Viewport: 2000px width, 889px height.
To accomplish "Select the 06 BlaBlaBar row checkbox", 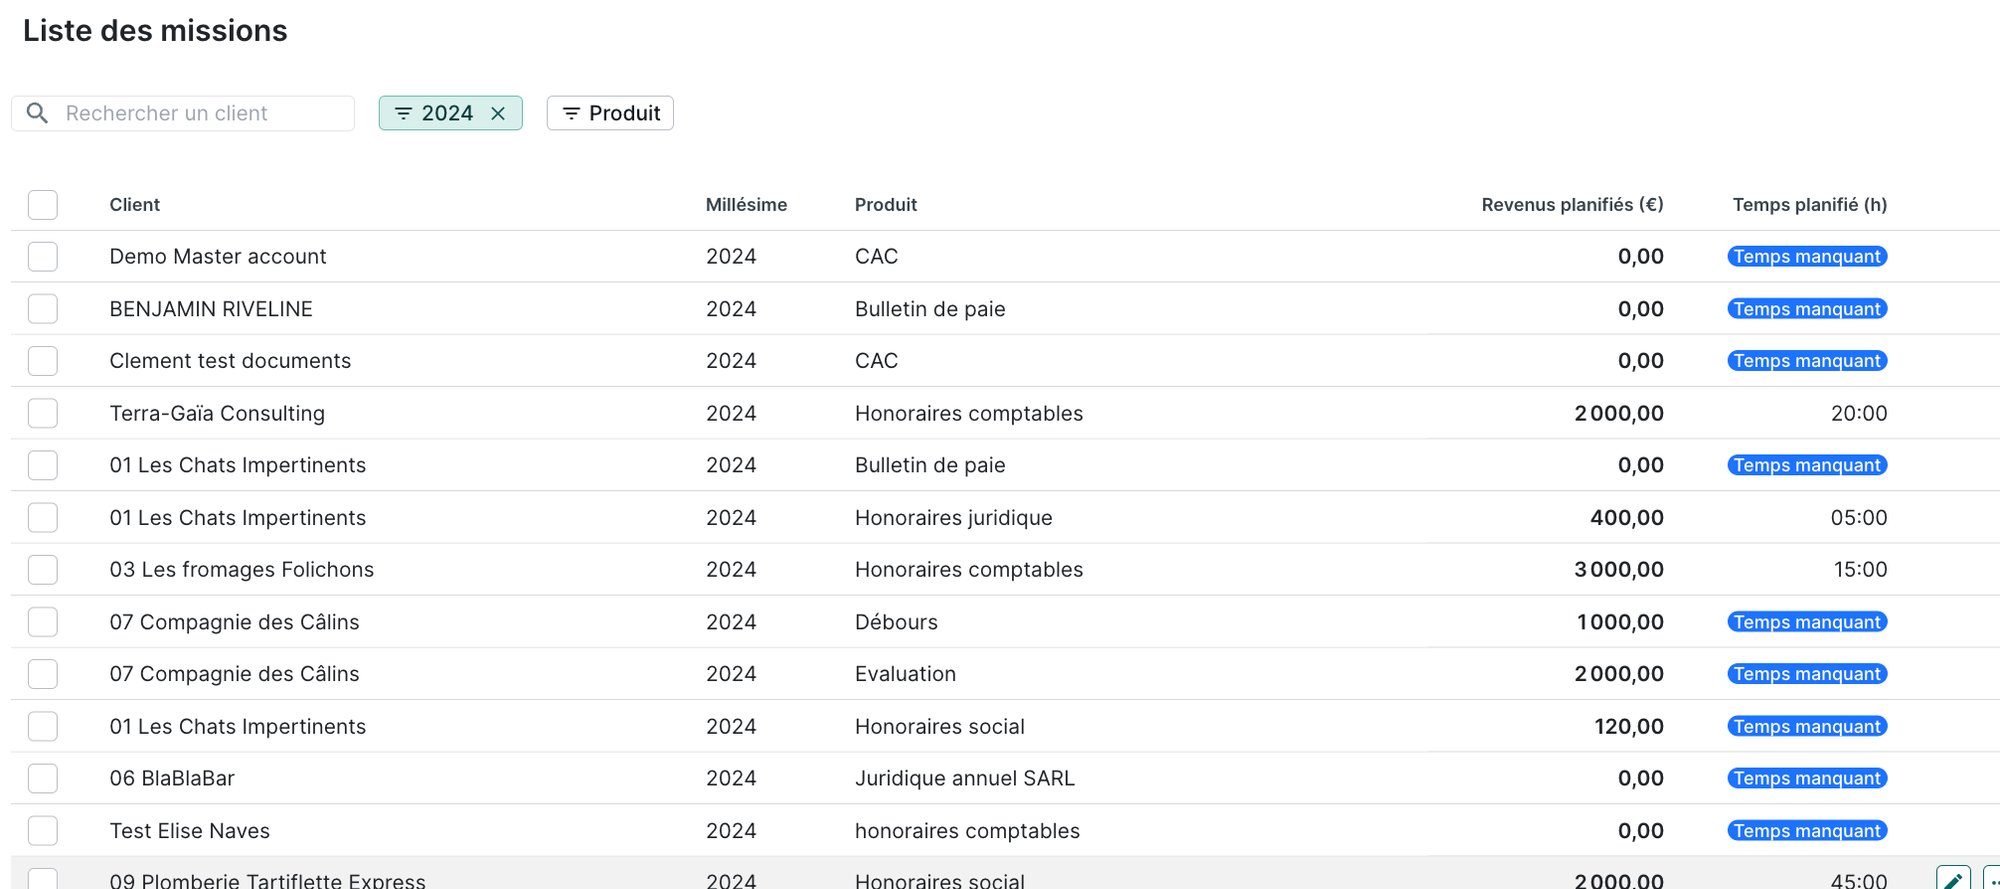I will click(43, 778).
